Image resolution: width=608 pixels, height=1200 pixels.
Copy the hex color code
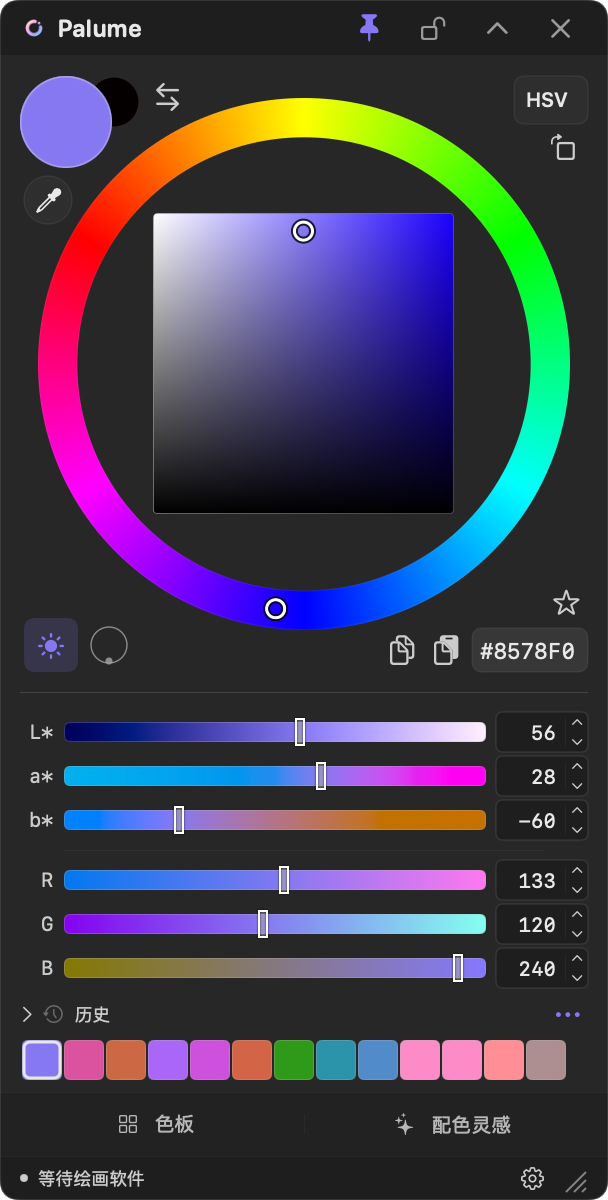pos(402,650)
